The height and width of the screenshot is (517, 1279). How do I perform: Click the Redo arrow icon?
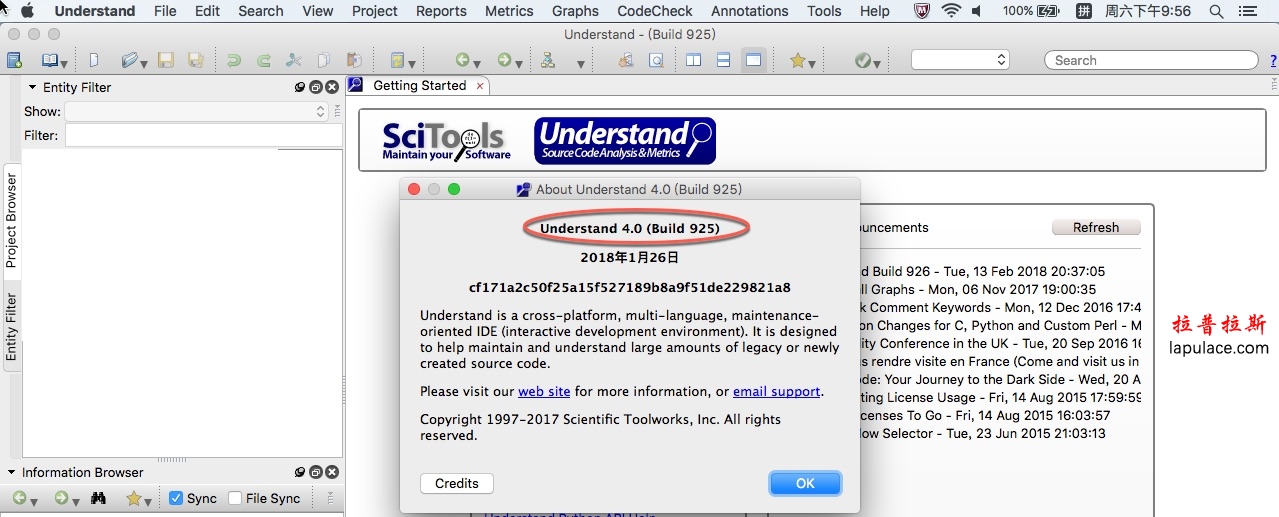coord(264,60)
